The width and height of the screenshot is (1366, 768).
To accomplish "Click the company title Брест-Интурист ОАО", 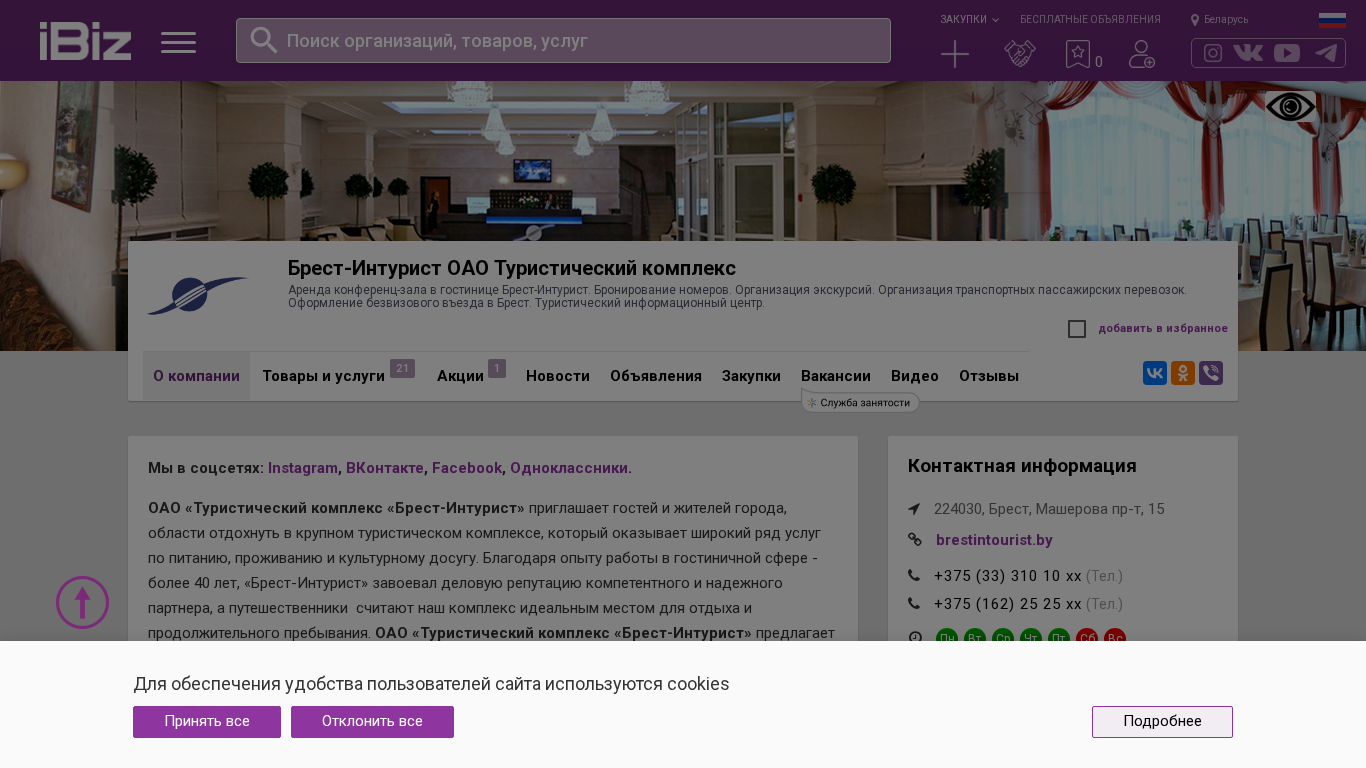I will pos(512,268).
